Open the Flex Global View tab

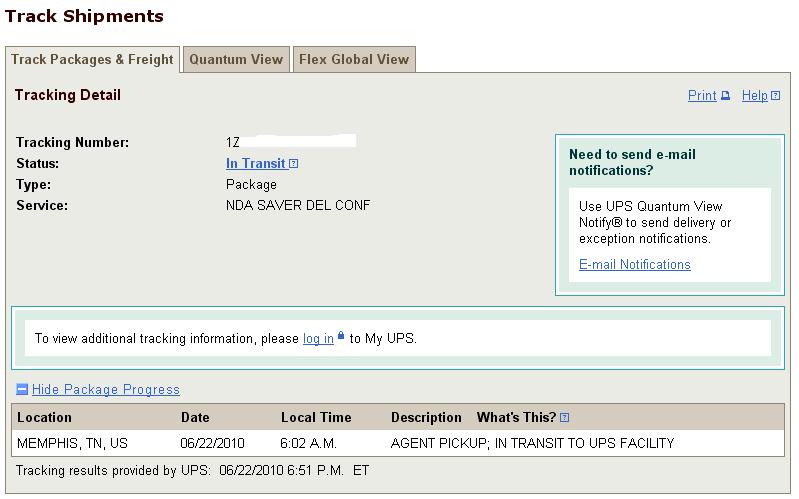coord(354,60)
